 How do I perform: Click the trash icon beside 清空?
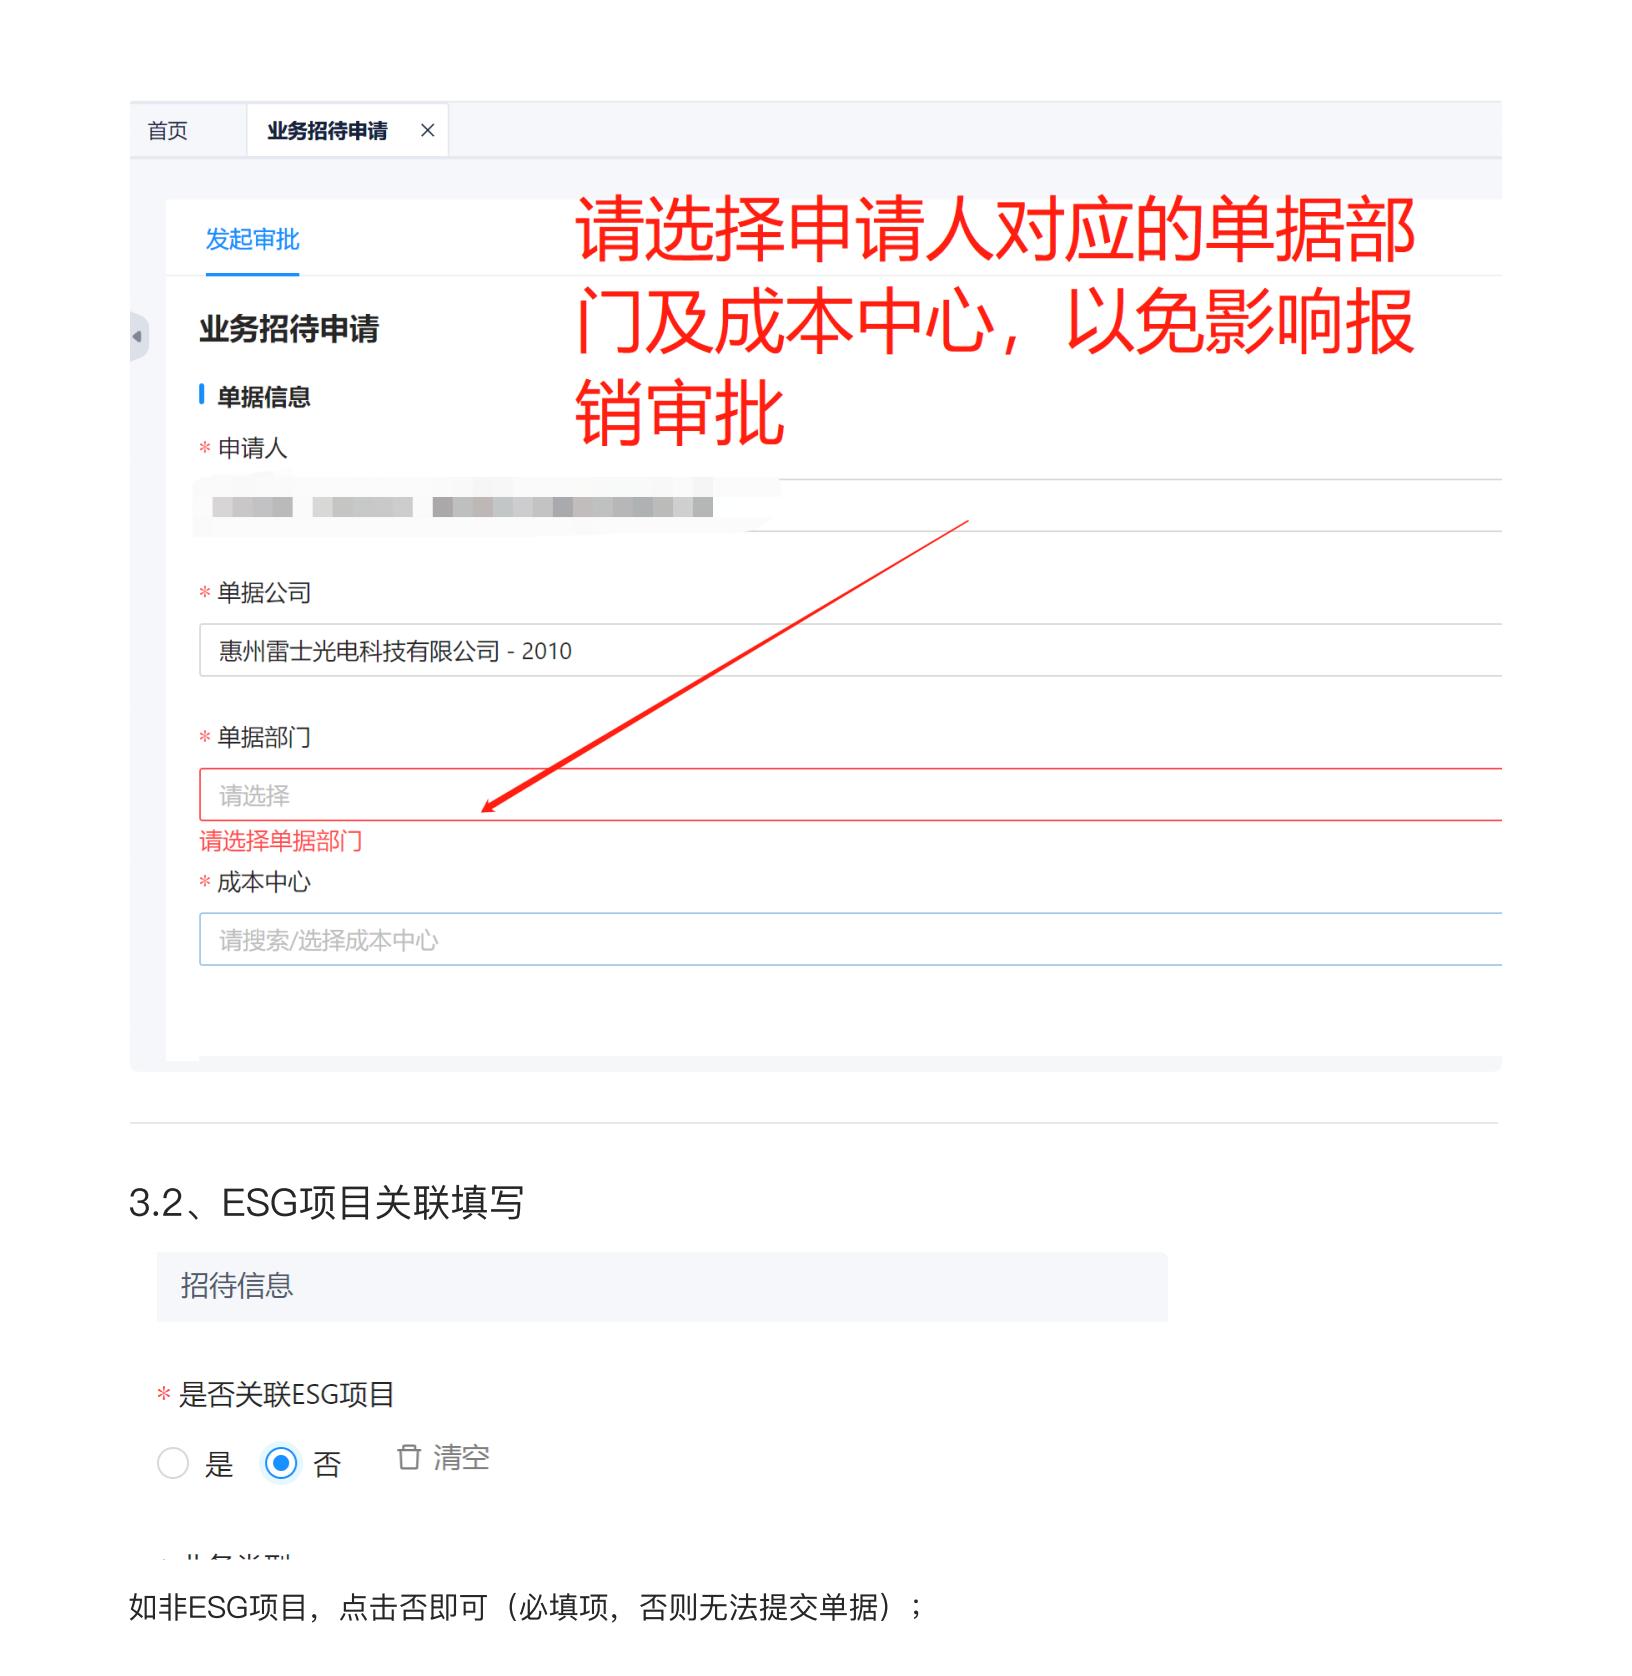pyautogui.click(x=408, y=1457)
